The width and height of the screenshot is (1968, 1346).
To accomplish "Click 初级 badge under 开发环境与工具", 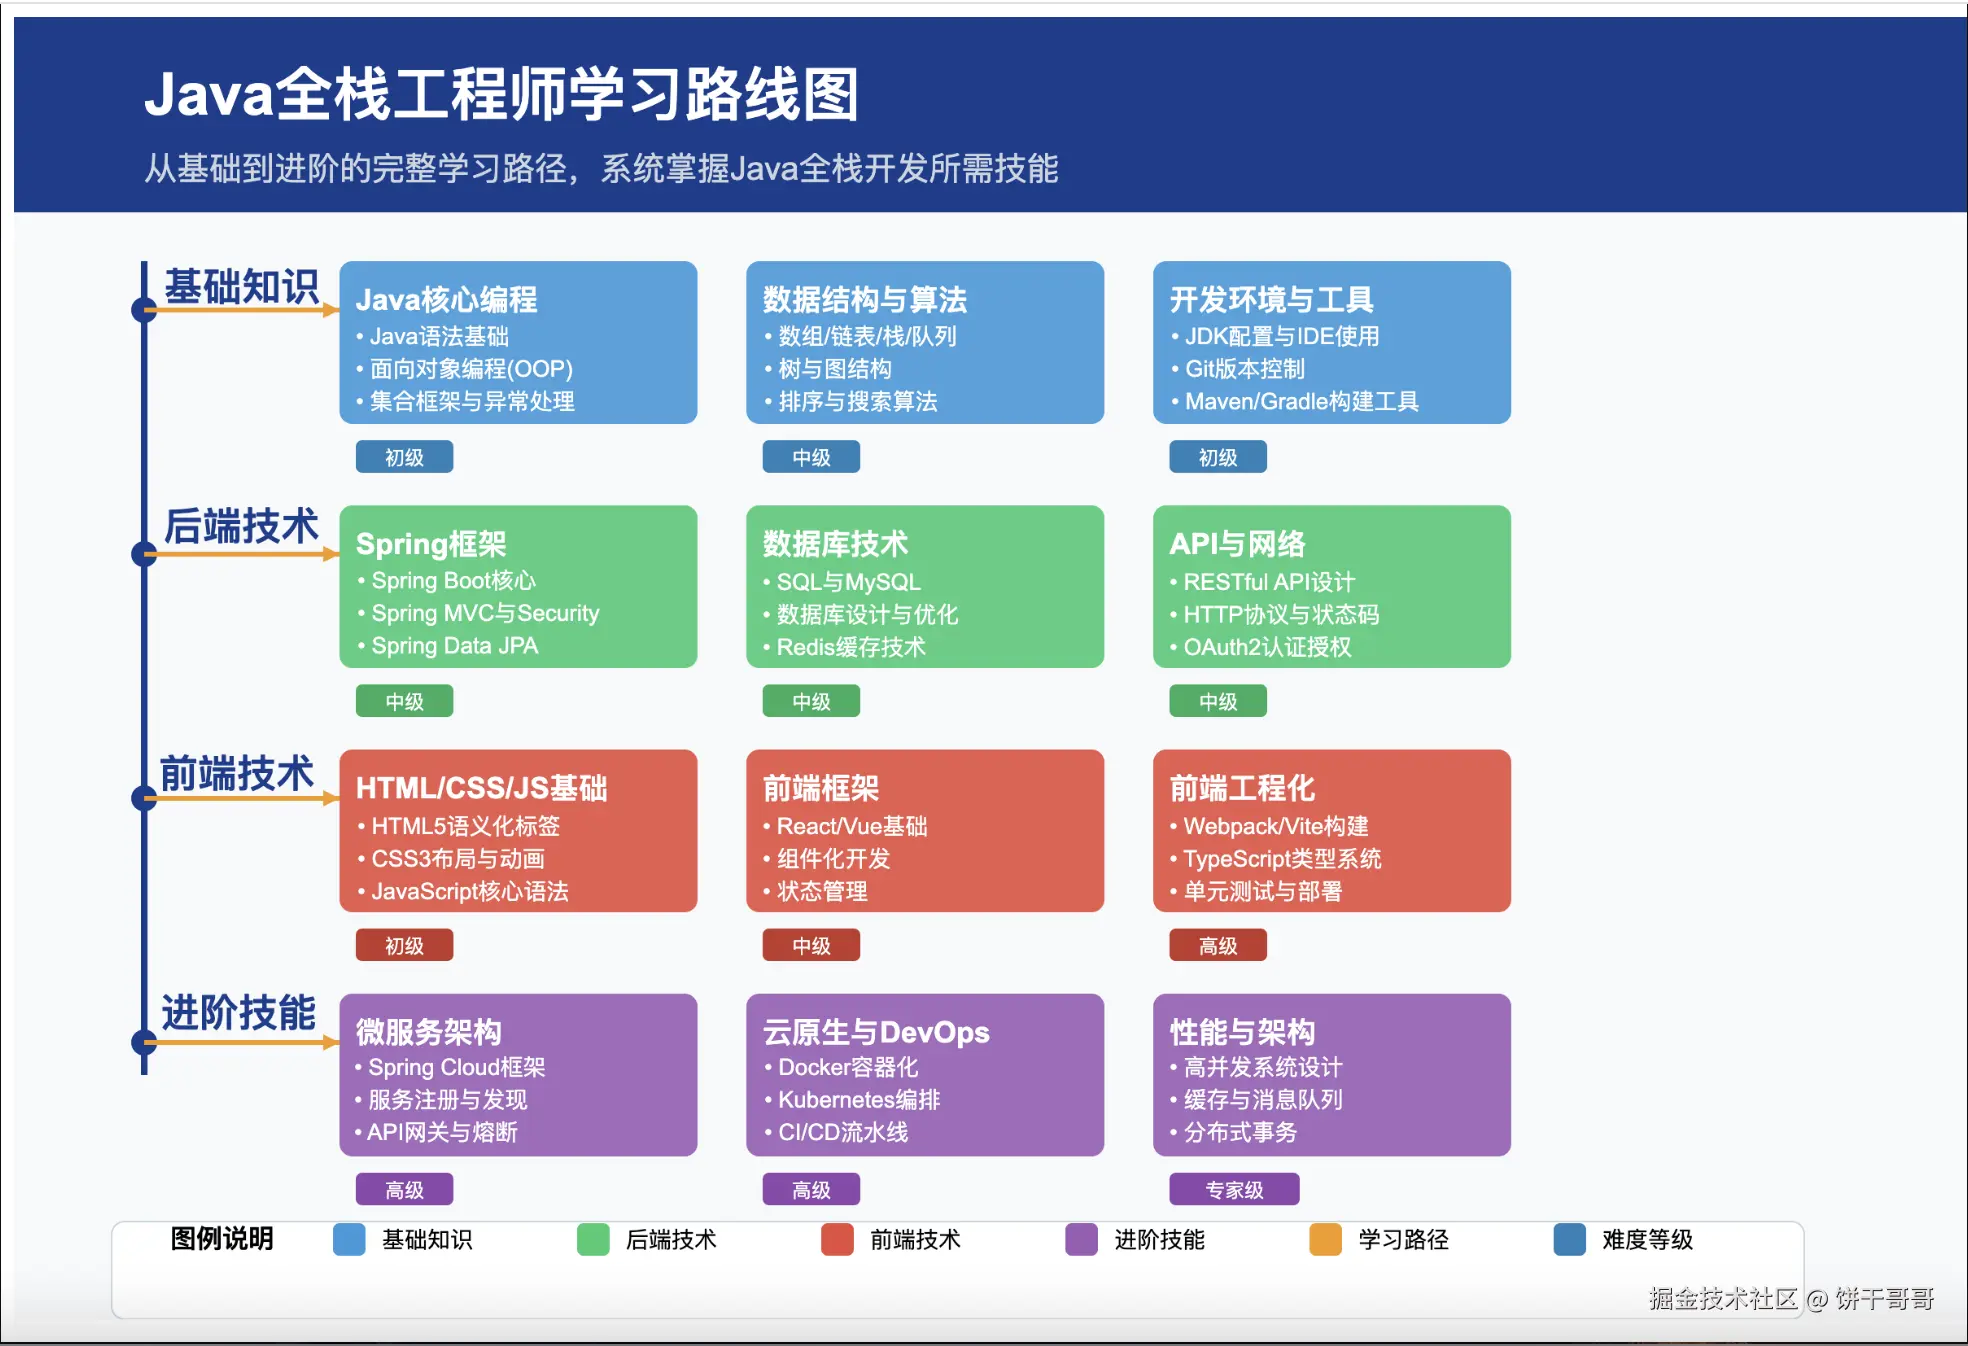I will pyautogui.click(x=1218, y=457).
